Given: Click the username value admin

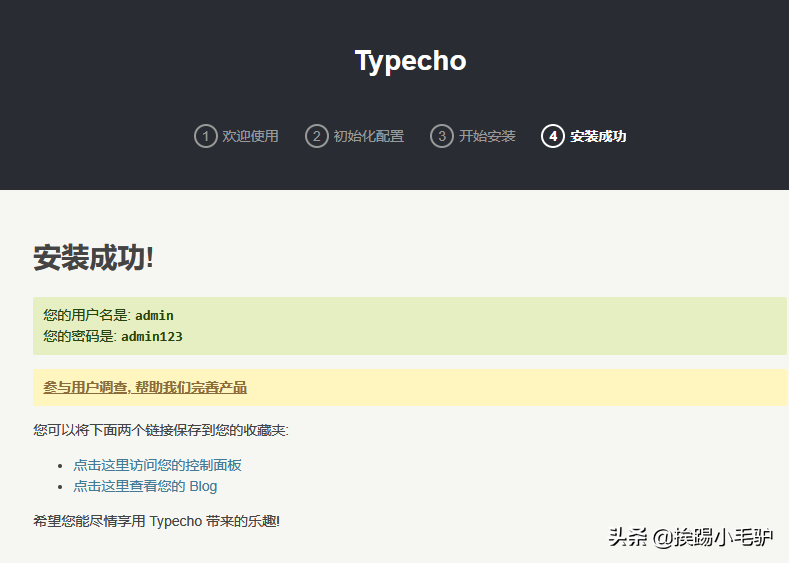Looking at the screenshot, I should coord(154,315).
